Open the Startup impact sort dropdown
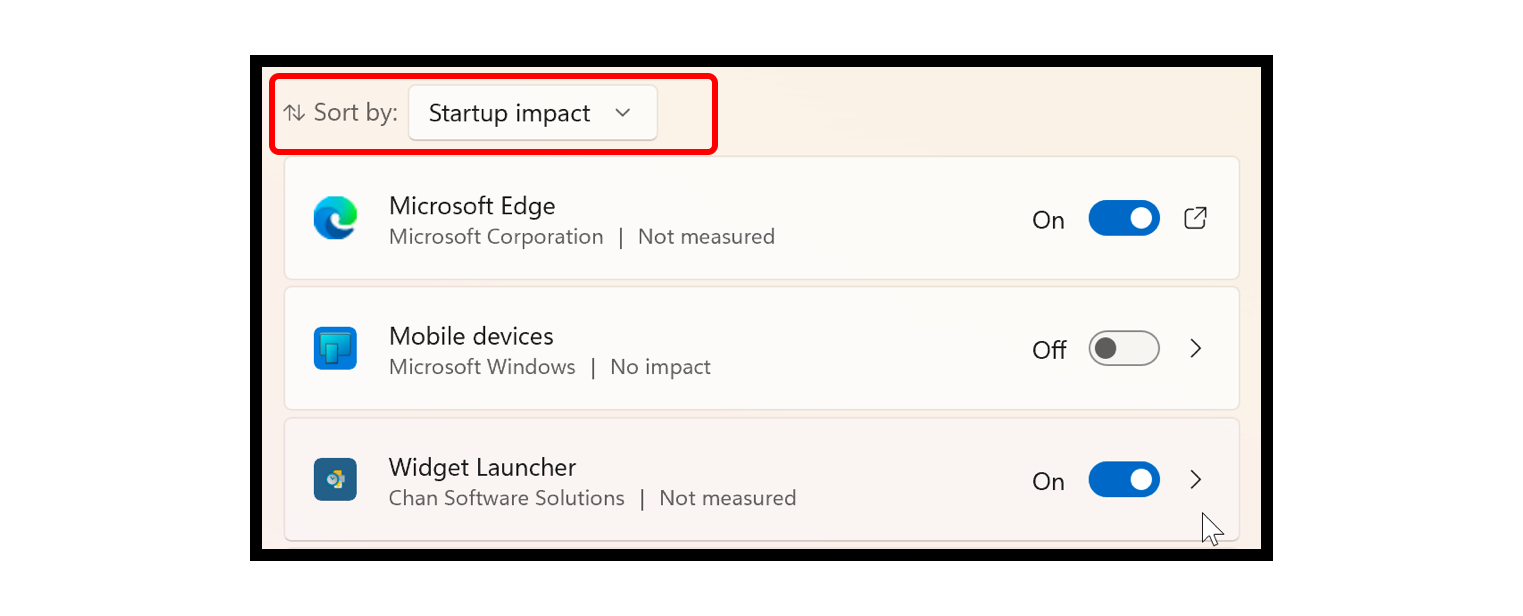Image resolution: width=1523 pixels, height=616 pixels. click(532, 112)
